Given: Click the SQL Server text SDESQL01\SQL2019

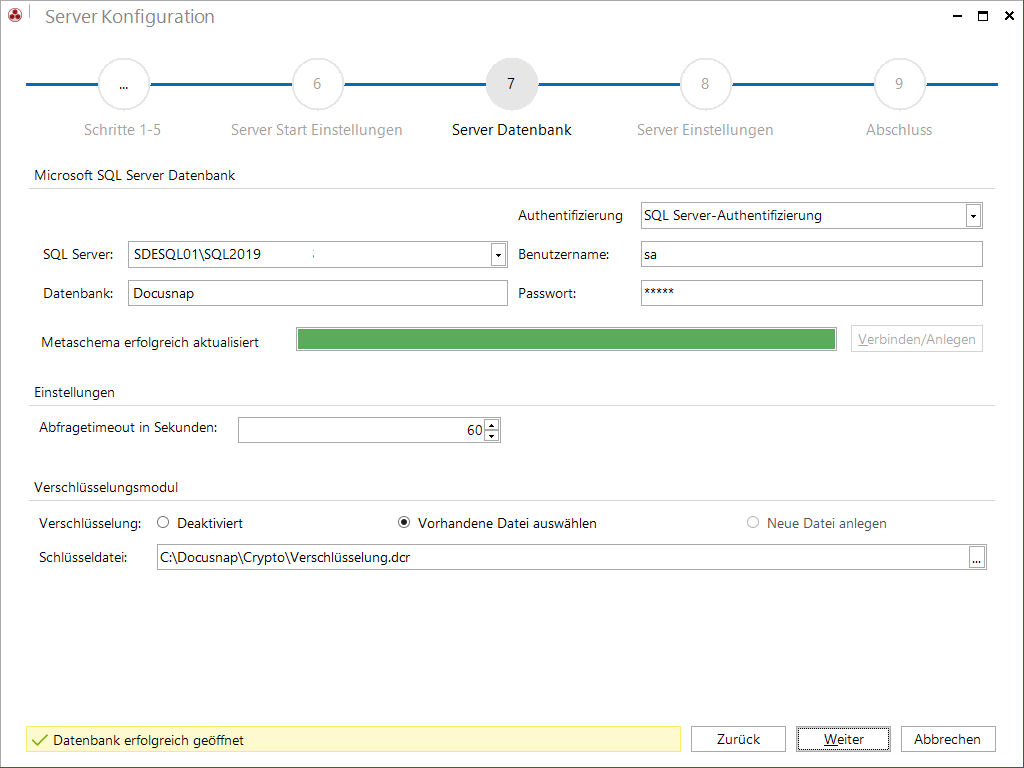Looking at the screenshot, I should pos(197,255).
